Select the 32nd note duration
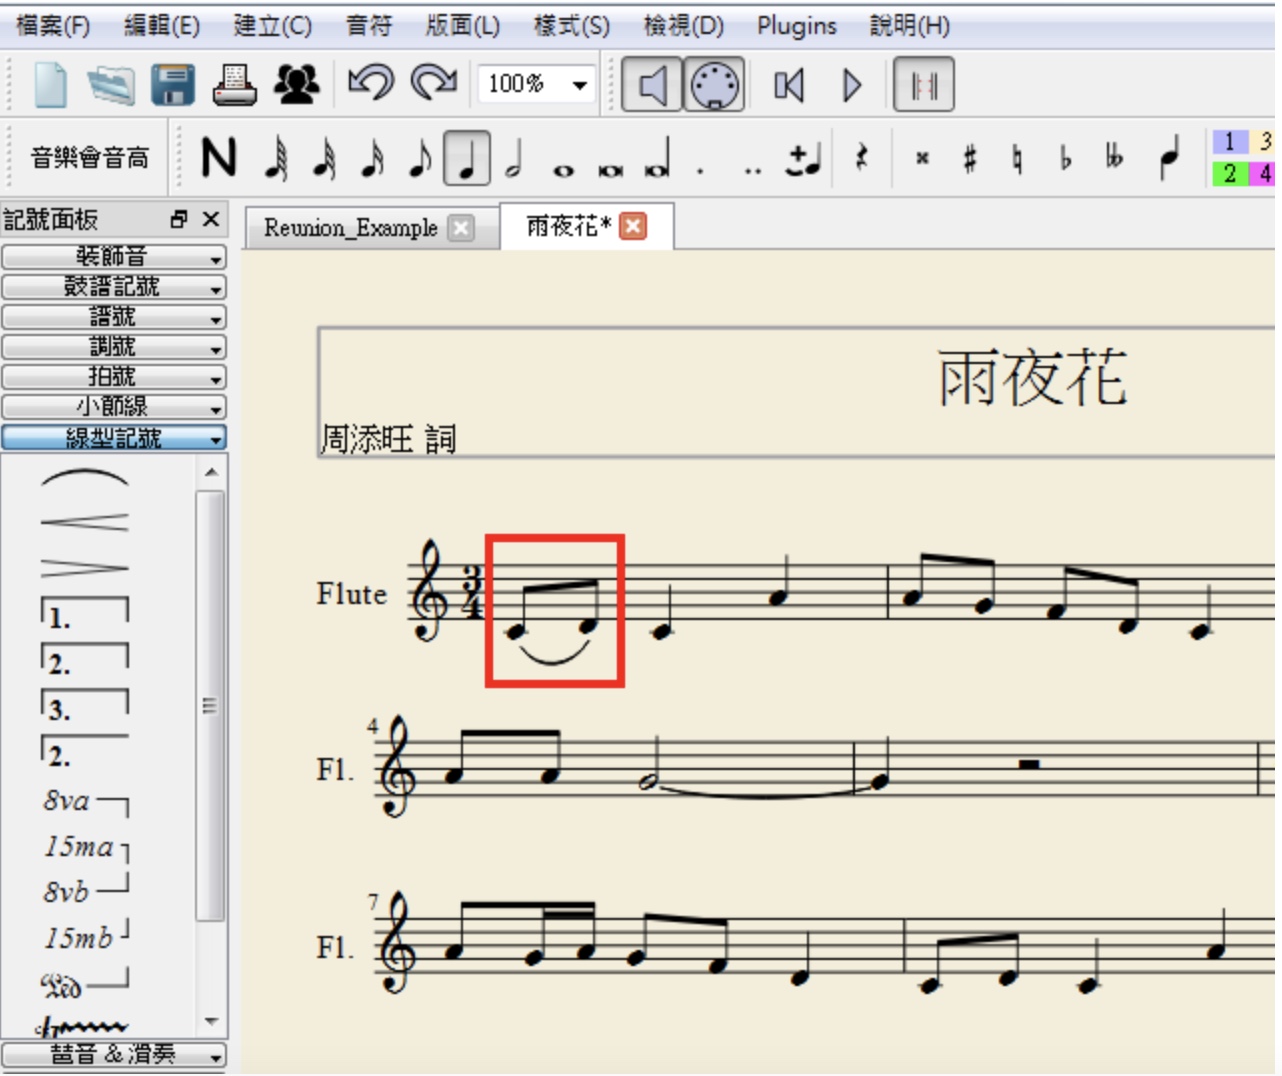1282x1076 pixels. coord(324,158)
